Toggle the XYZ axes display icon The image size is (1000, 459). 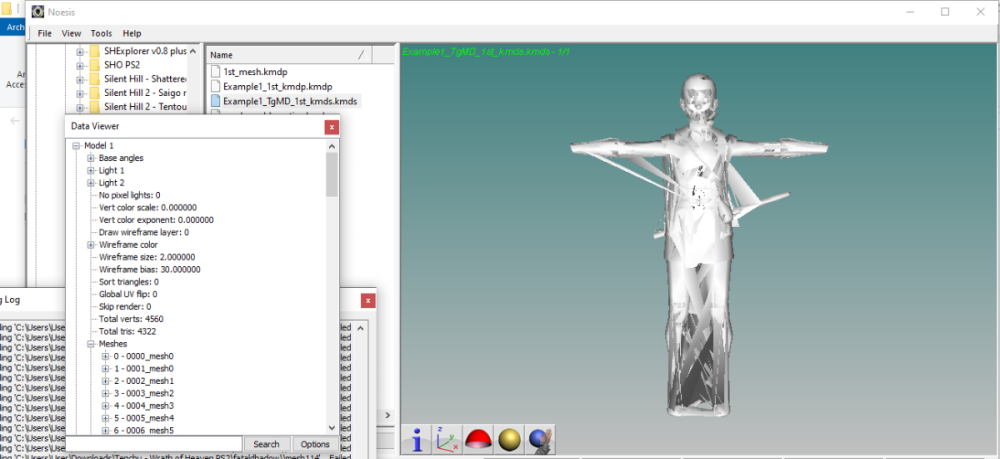tap(448, 440)
